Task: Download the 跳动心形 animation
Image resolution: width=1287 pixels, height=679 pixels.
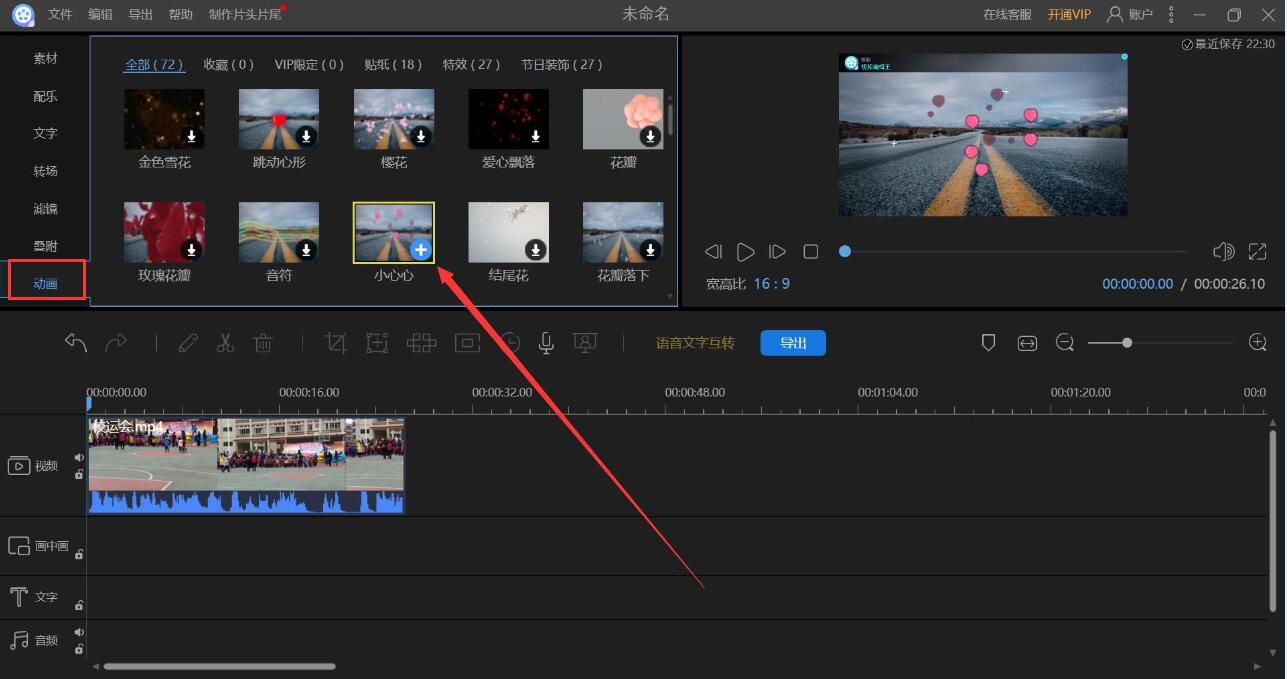Action: (x=306, y=136)
